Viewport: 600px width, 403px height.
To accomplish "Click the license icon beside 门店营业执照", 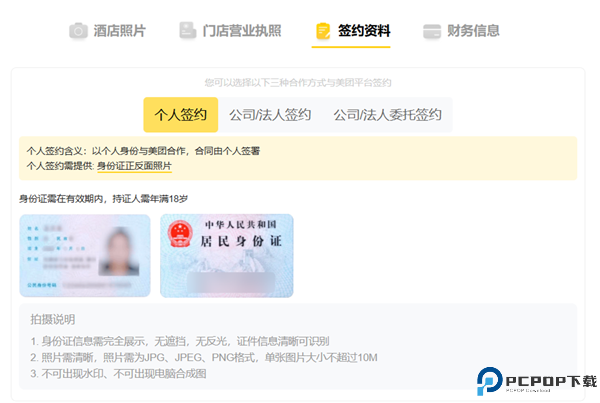I will (x=187, y=31).
